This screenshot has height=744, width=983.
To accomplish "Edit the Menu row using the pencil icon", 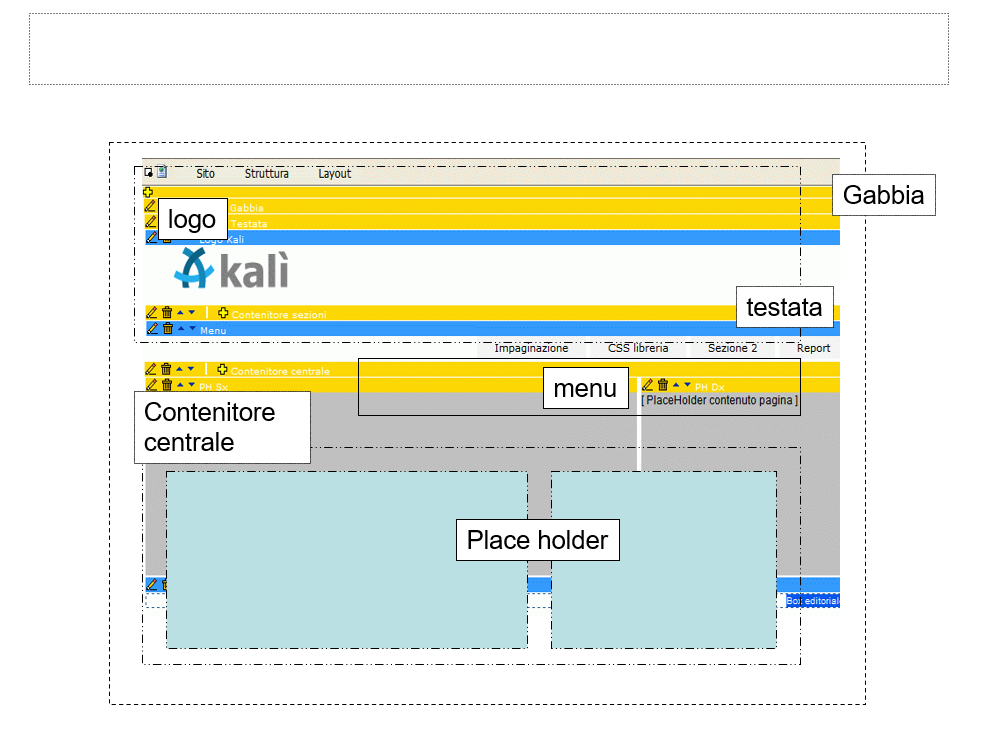I will tap(152, 328).
